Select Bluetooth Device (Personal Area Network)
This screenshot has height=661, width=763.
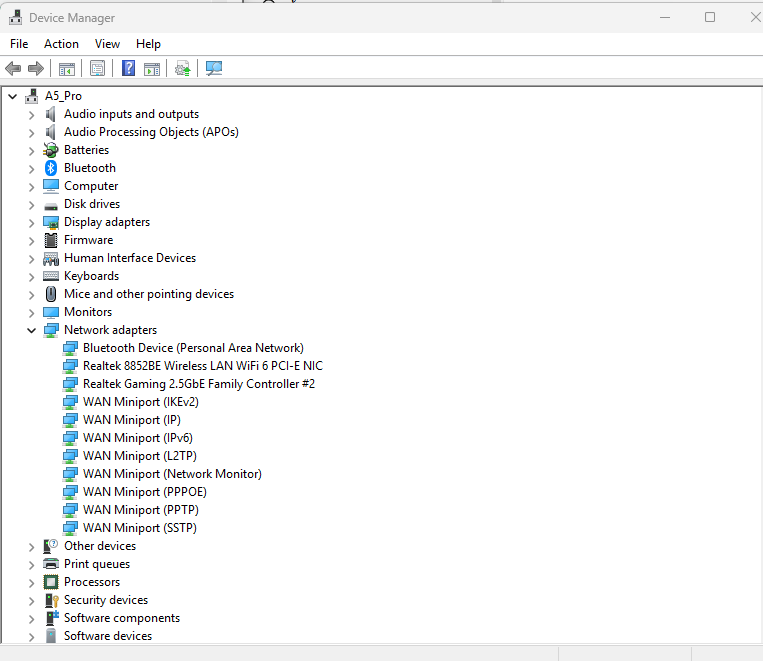click(193, 348)
